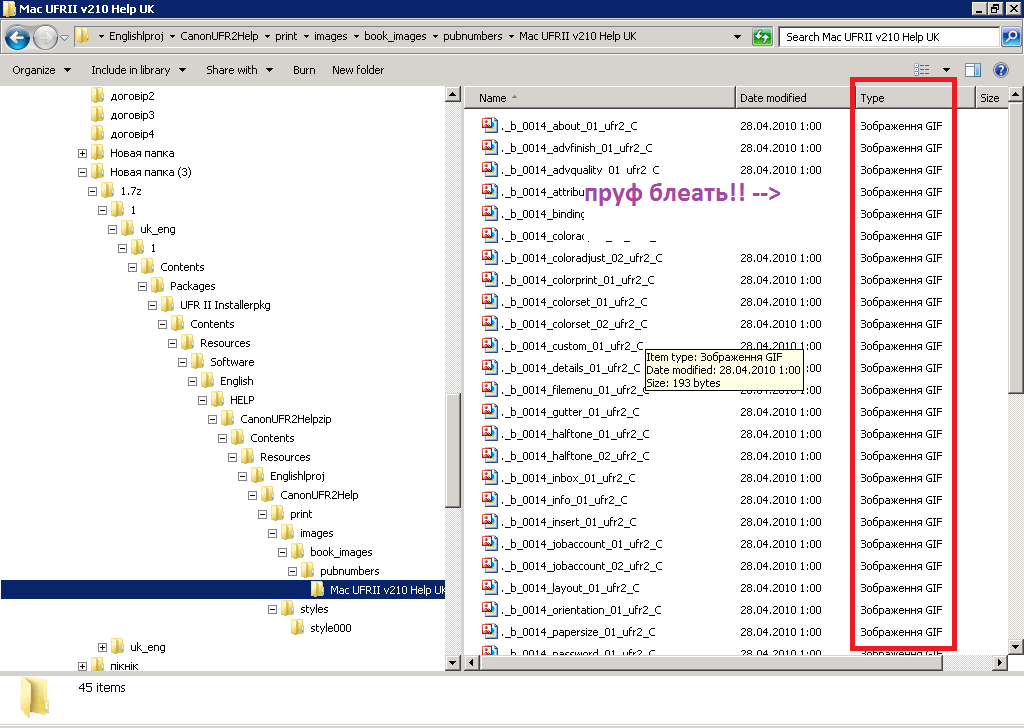Click the file icon of _b_0014_papersize_01_ufr2_C
This screenshot has height=728, width=1024.
coord(489,631)
